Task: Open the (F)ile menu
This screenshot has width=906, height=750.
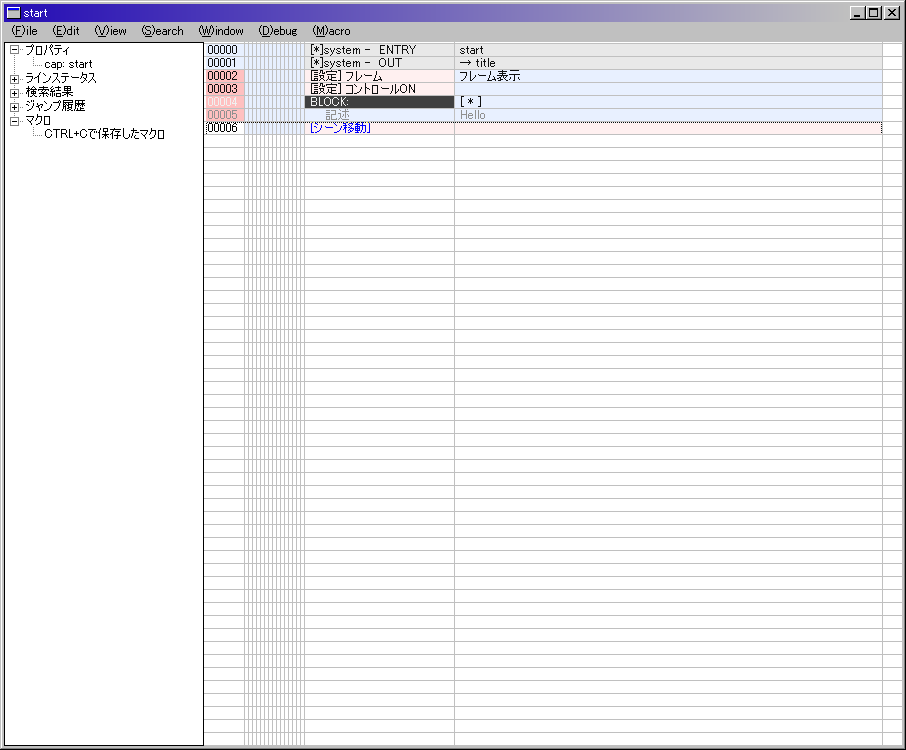Action: [x=24, y=31]
